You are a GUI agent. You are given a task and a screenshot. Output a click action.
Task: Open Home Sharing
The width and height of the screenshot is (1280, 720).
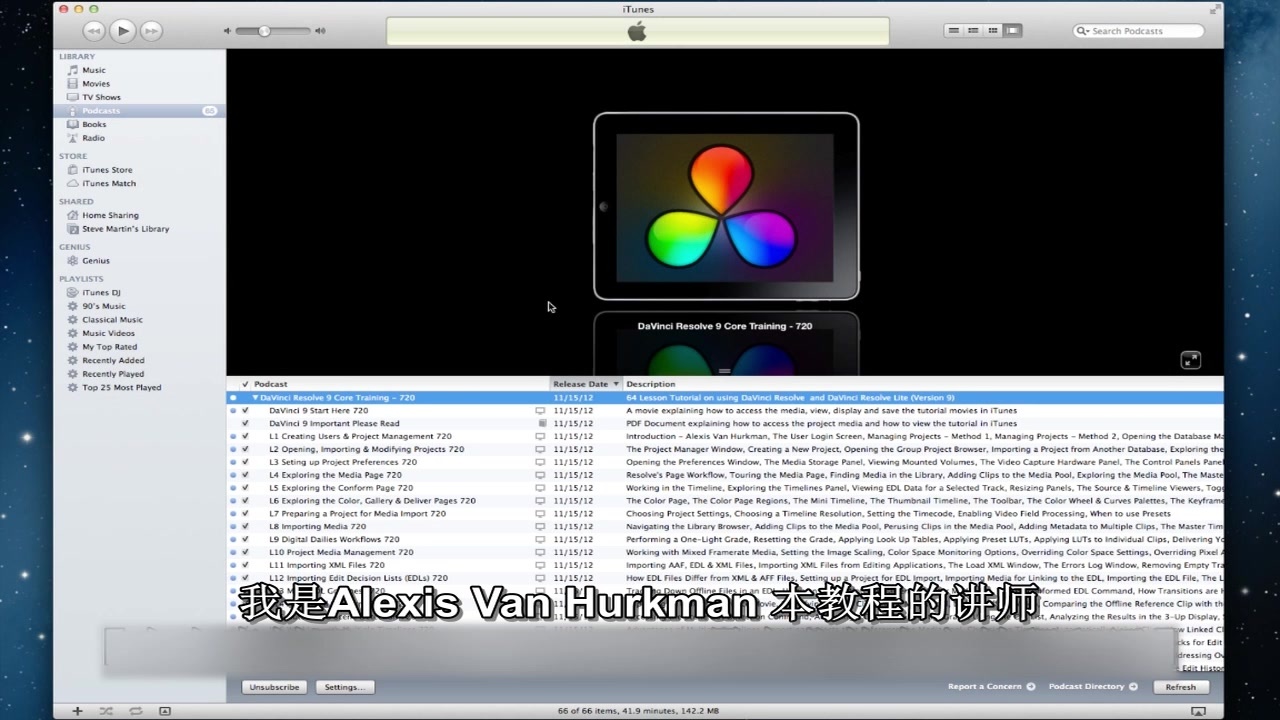tap(110, 215)
